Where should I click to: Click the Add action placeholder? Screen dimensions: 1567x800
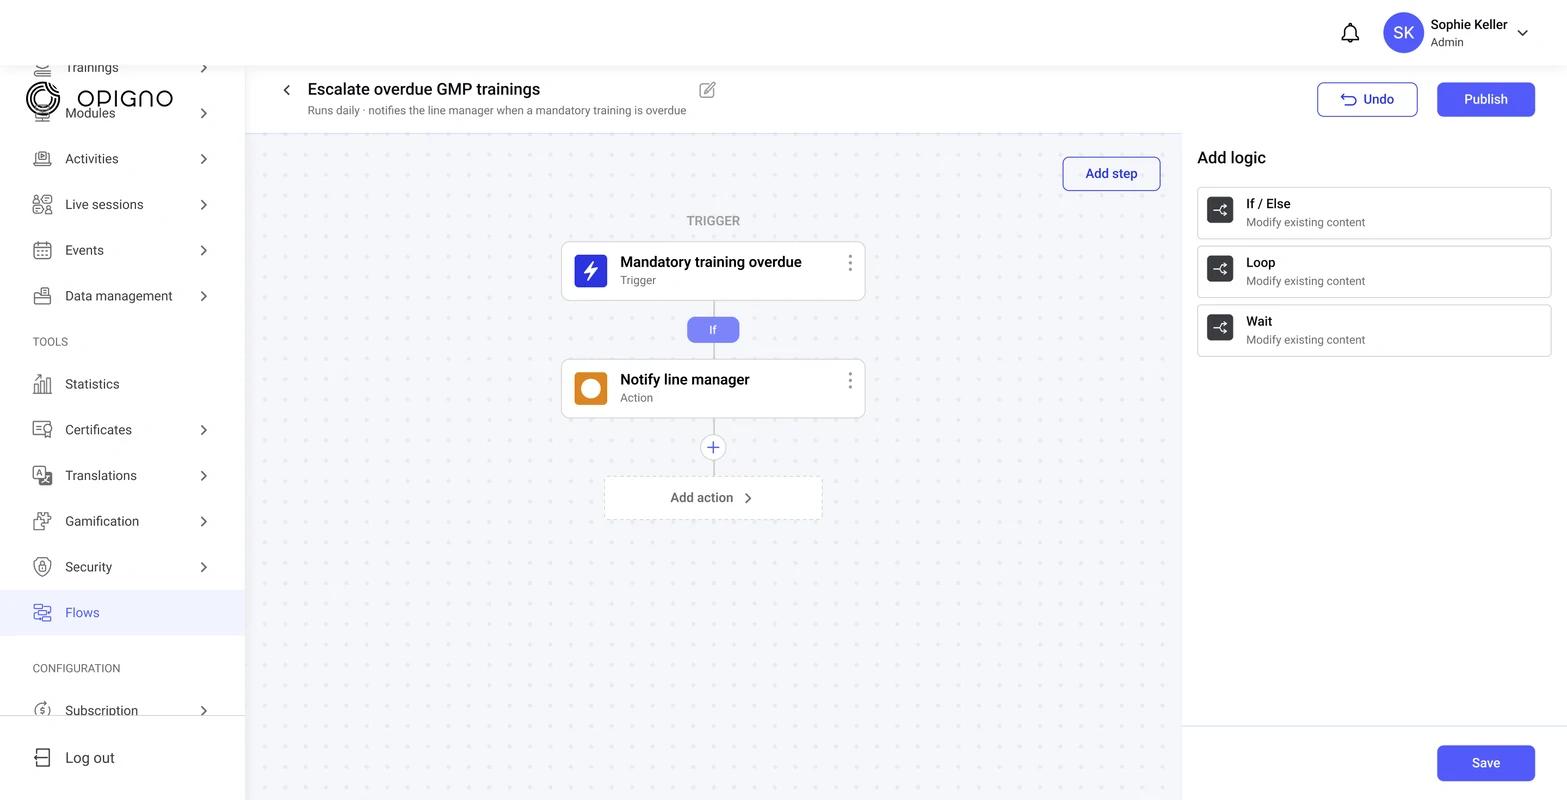tap(713, 498)
